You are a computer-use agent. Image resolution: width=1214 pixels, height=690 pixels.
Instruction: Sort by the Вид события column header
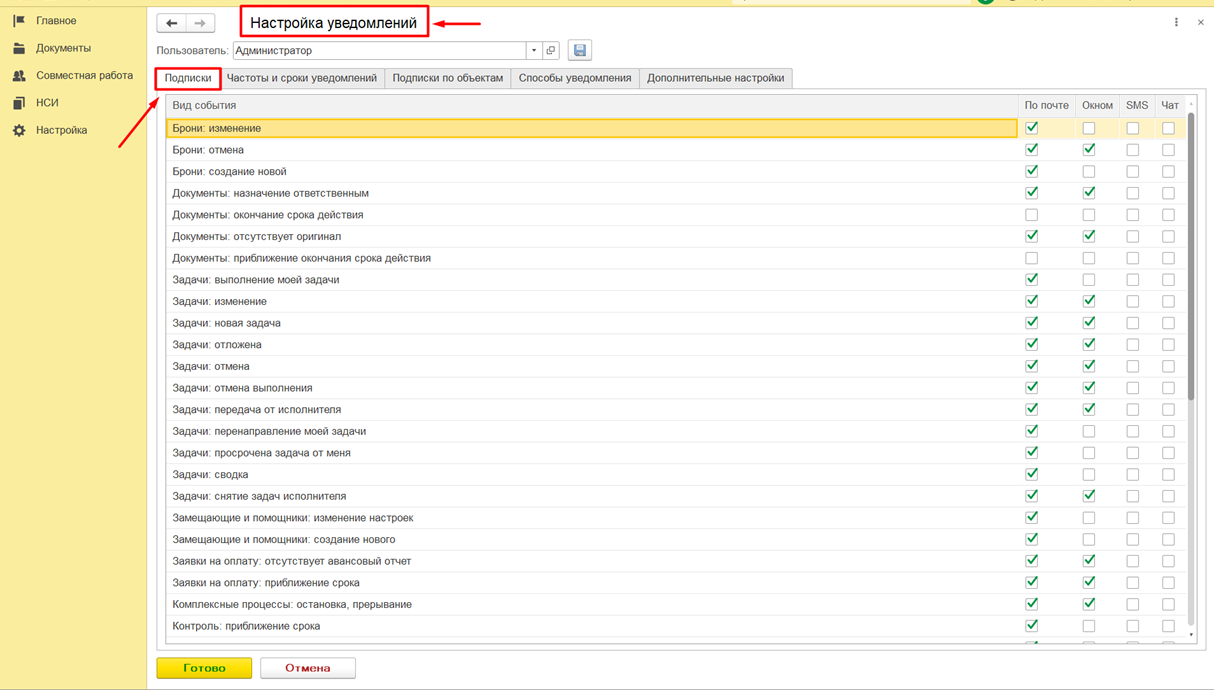point(592,105)
